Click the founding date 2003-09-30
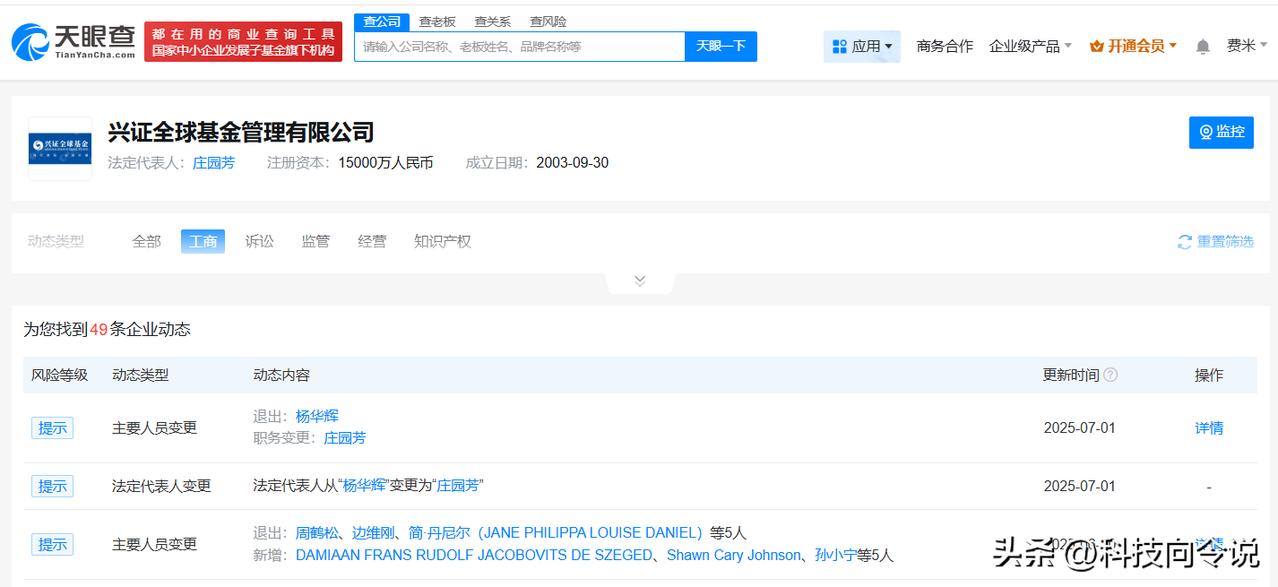1278x587 pixels. point(572,163)
